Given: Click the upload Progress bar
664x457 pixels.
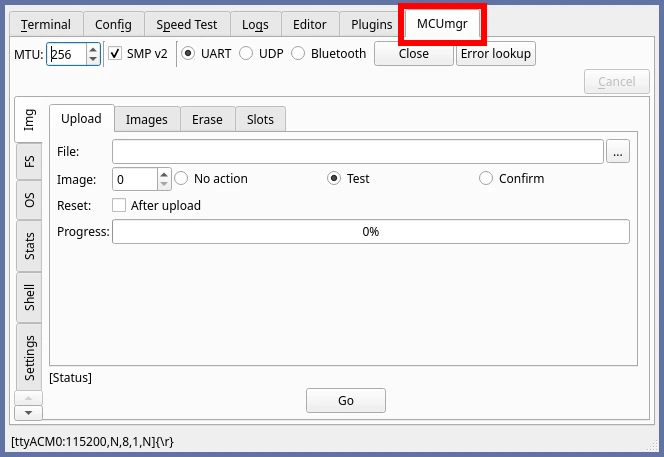Looking at the screenshot, I should coord(371,231).
